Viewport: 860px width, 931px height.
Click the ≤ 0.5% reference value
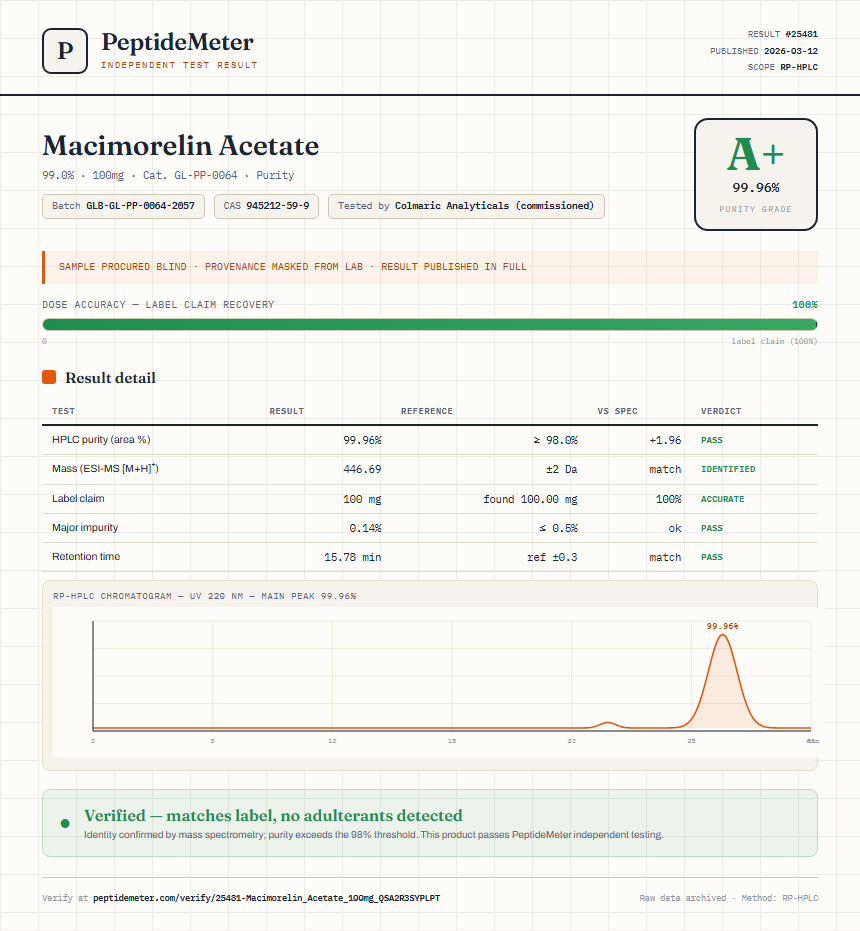pyautogui.click(x=558, y=528)
